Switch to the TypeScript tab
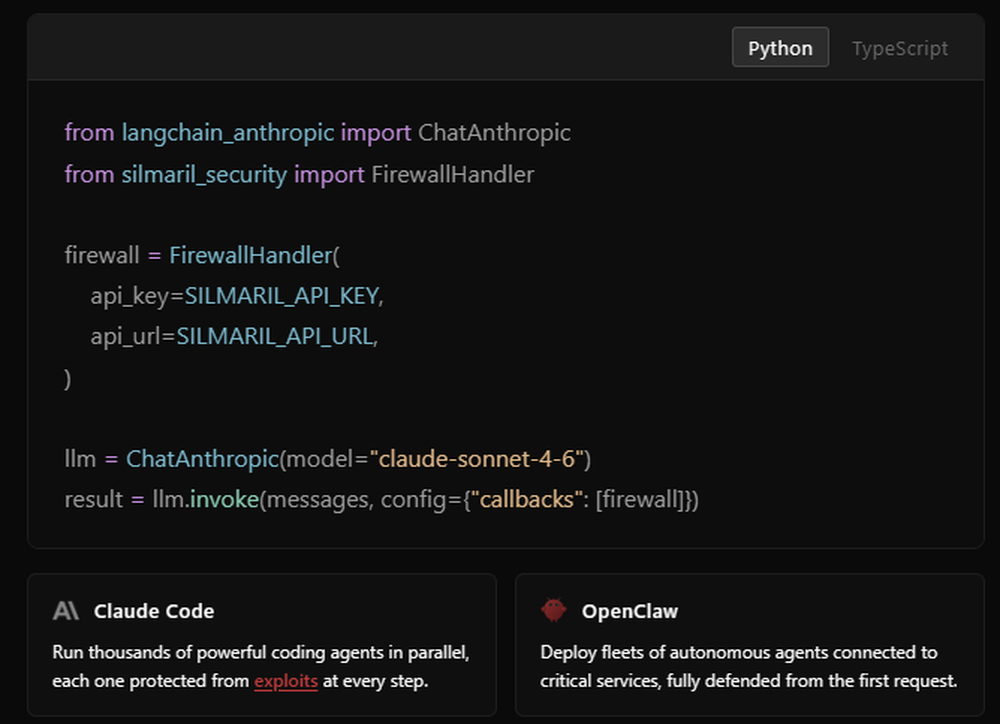 tap(899, 47)
